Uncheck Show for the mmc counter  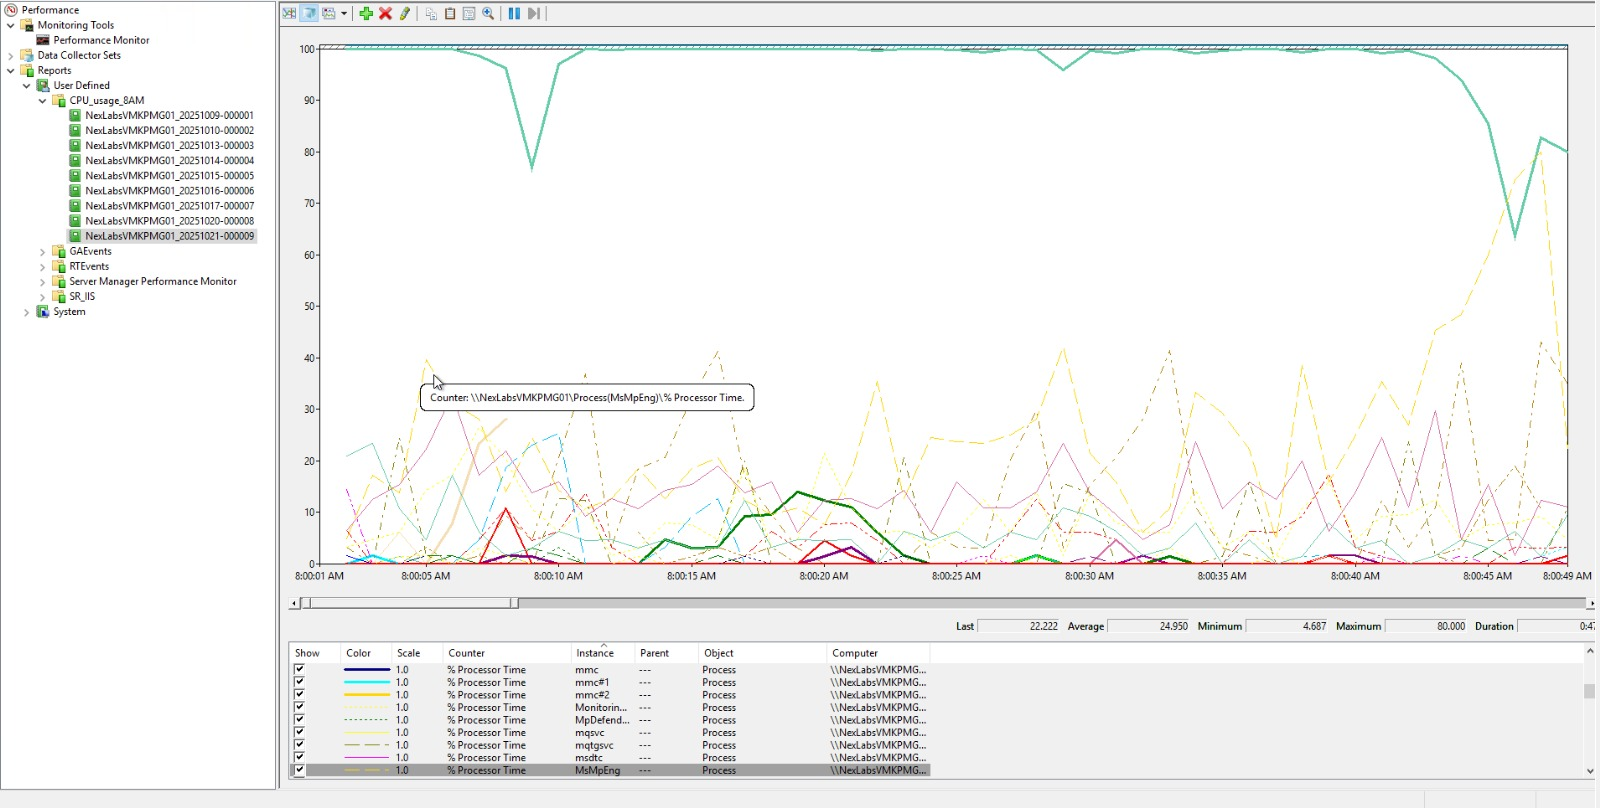[299, 670]
